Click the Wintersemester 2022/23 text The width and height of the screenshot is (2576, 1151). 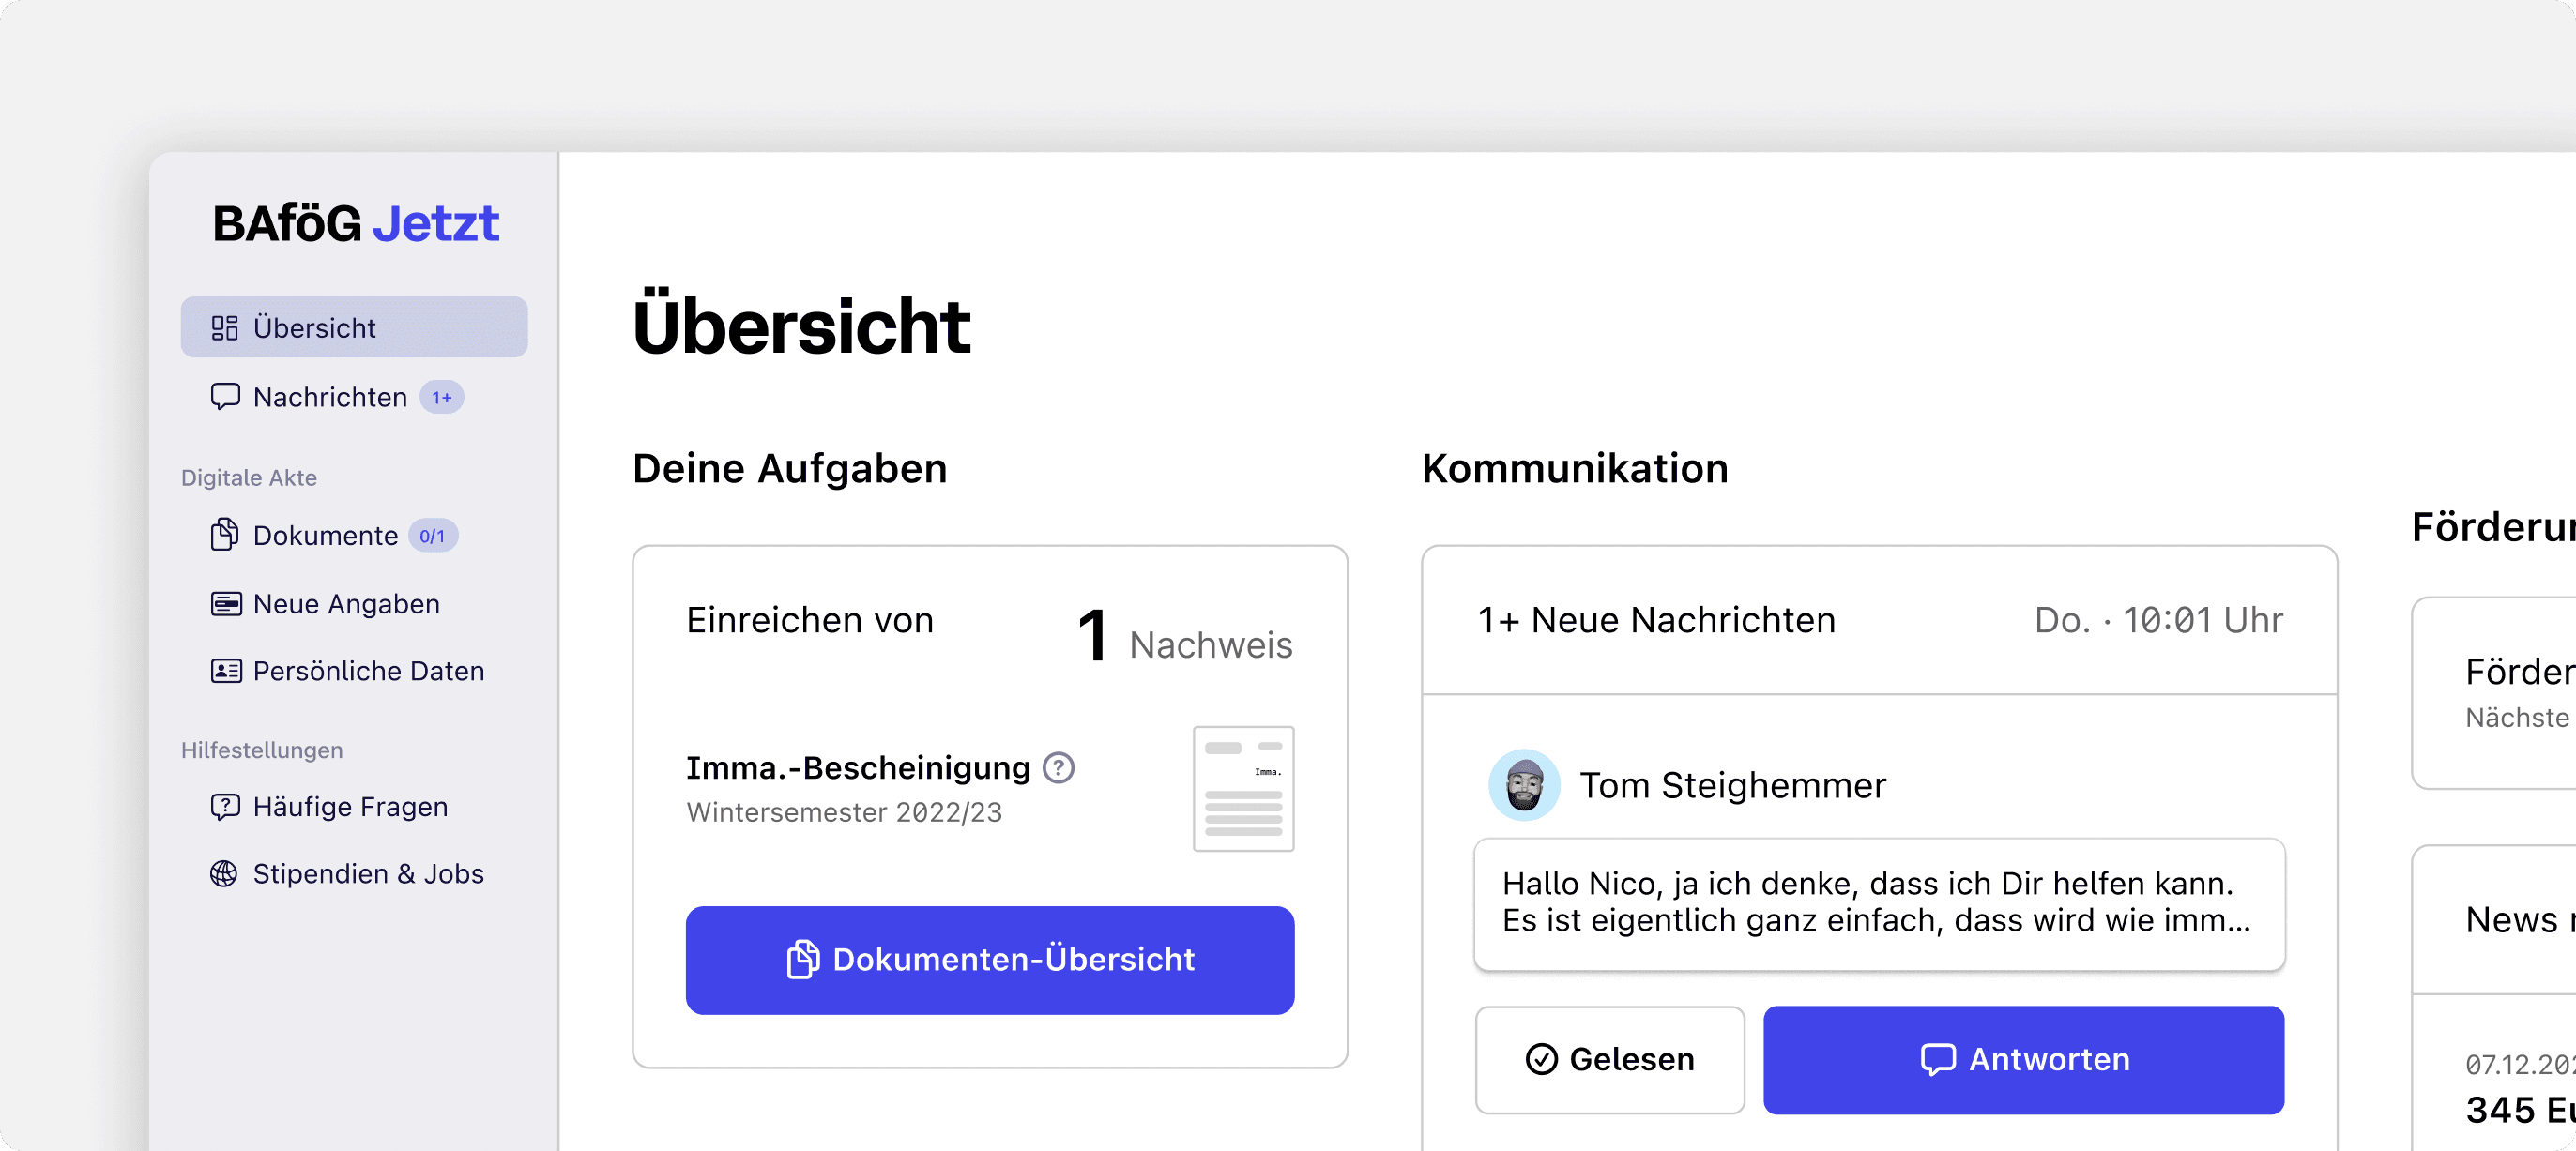844,812
